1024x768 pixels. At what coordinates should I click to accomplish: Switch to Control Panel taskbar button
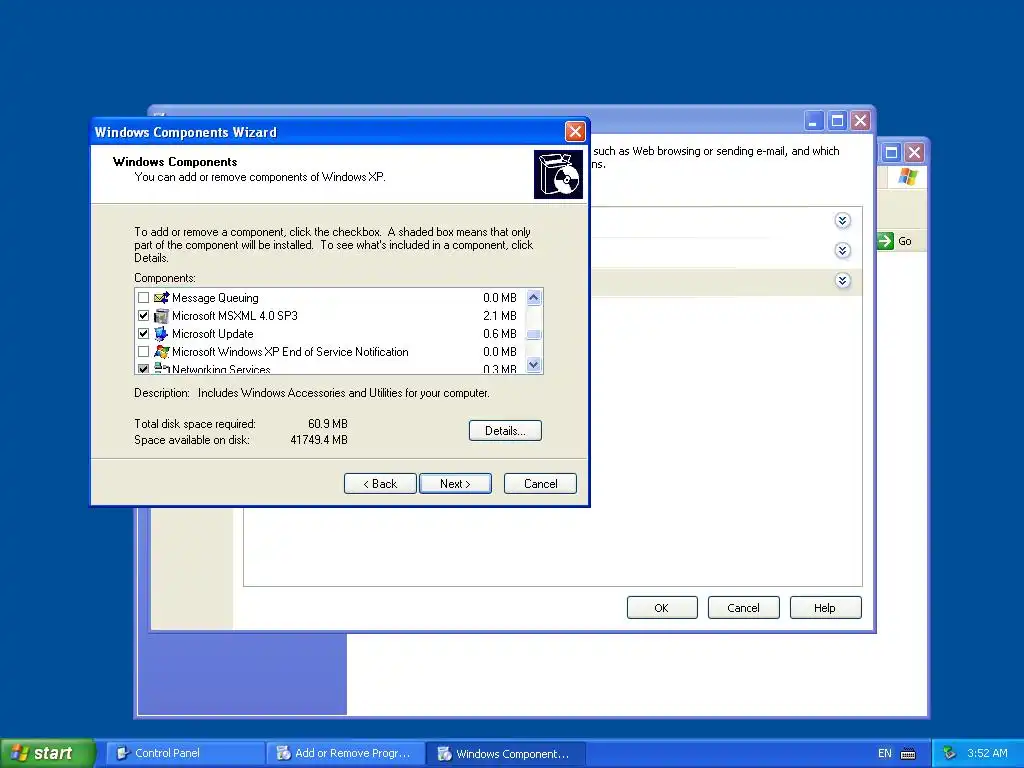click(x=184, y=753)
